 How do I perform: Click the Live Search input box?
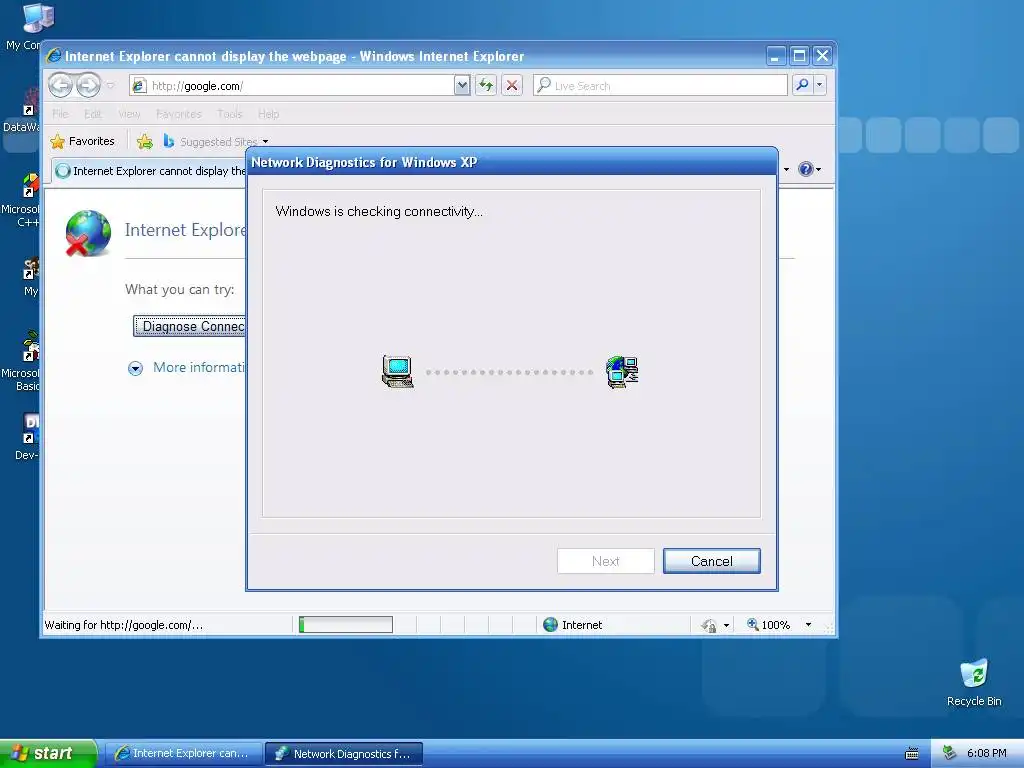(x=660, y=86)
